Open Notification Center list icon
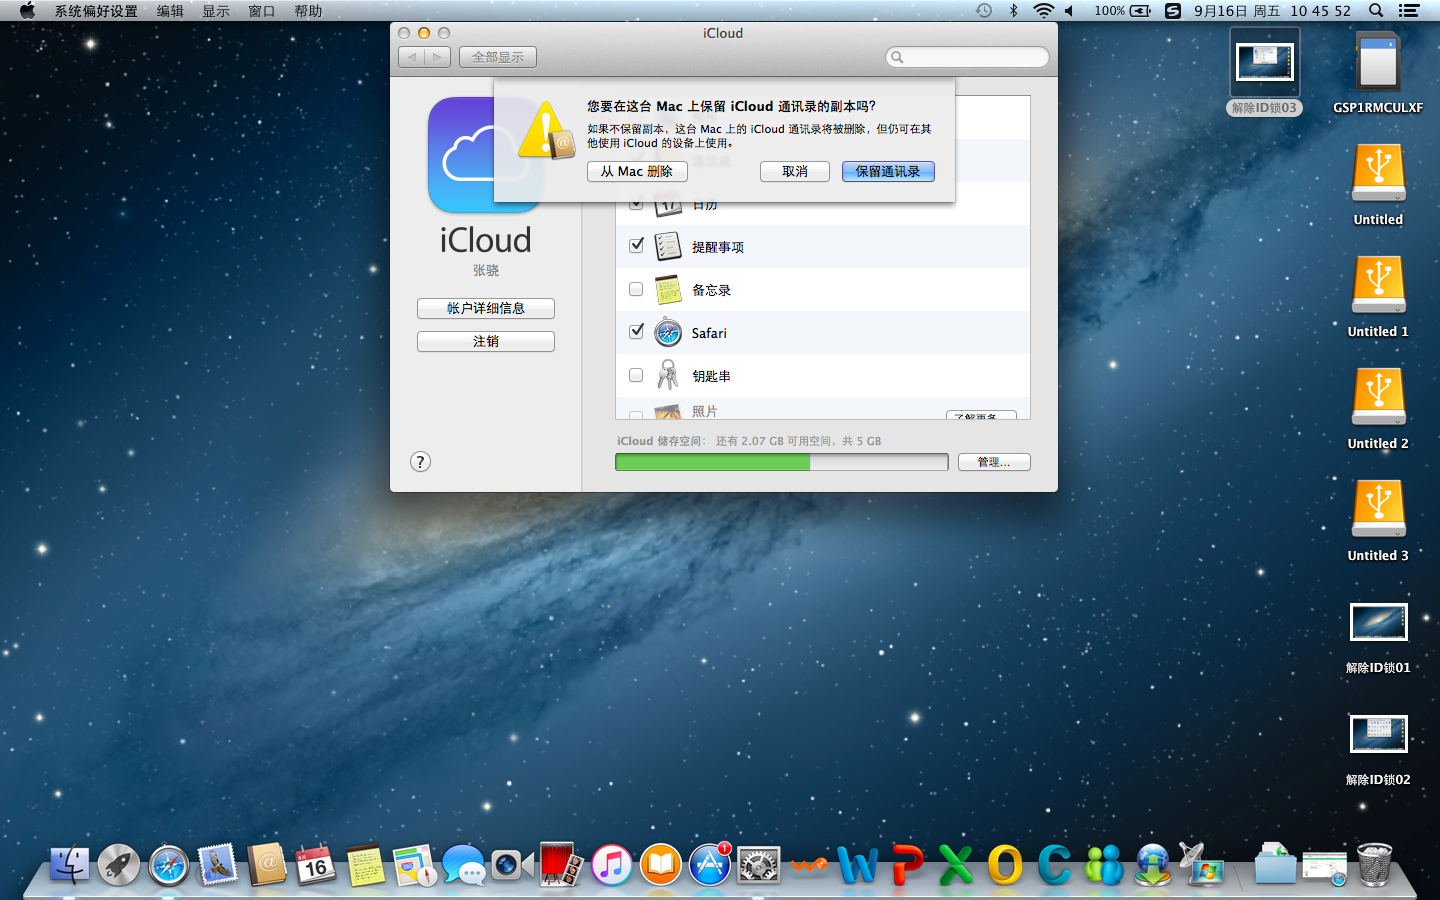1440x900 pixels. [x=1409, y=11]
